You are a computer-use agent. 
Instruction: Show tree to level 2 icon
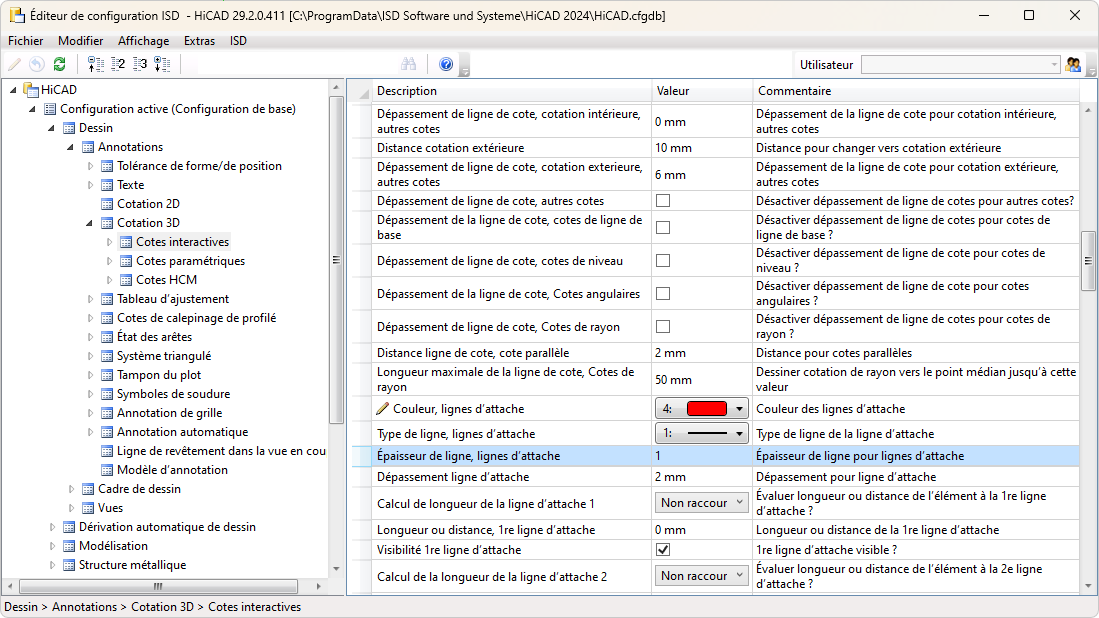(x=118, y=64)
